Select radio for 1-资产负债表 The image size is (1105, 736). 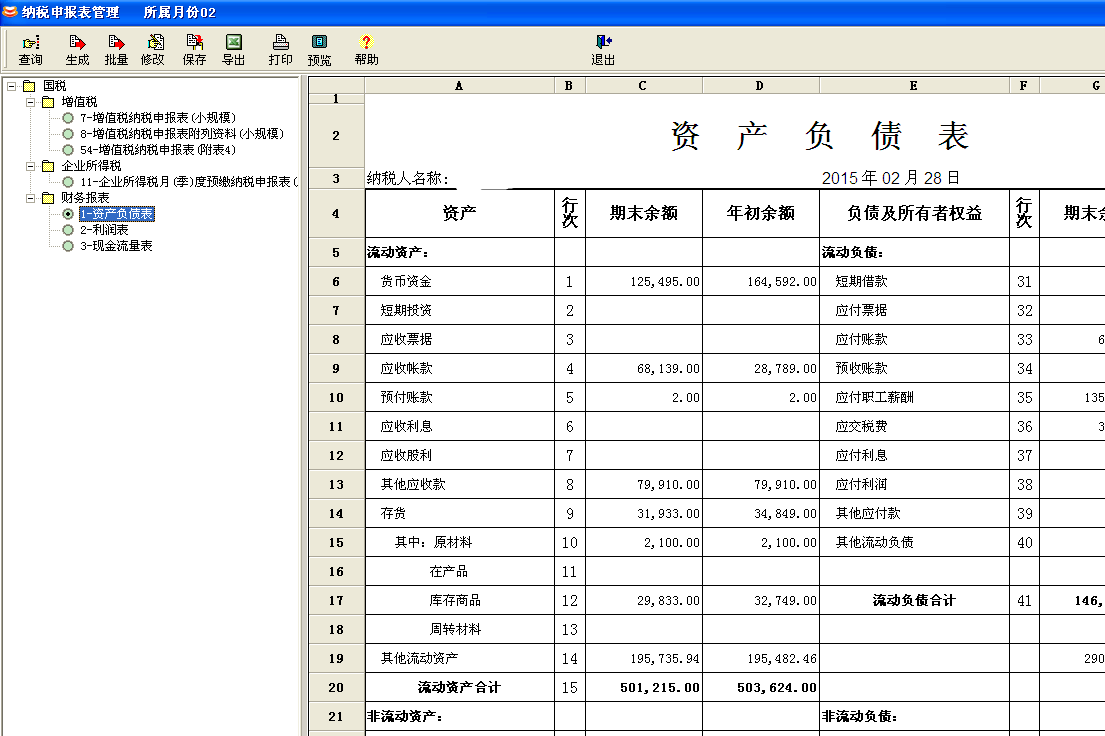coord(68,214)
